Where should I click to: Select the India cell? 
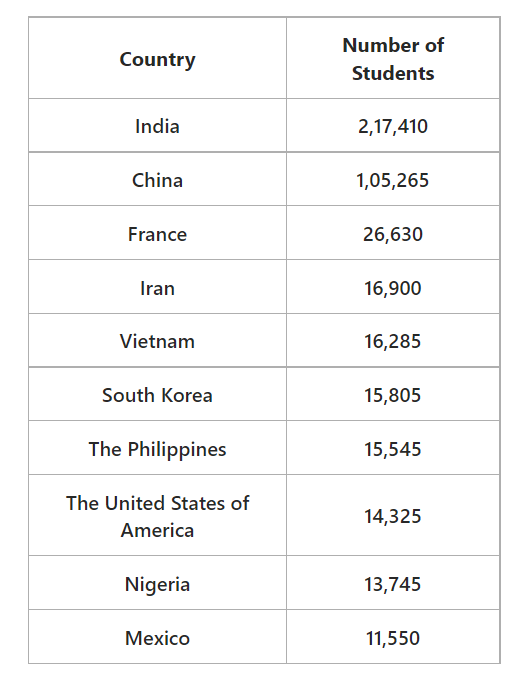pos(157,126)
